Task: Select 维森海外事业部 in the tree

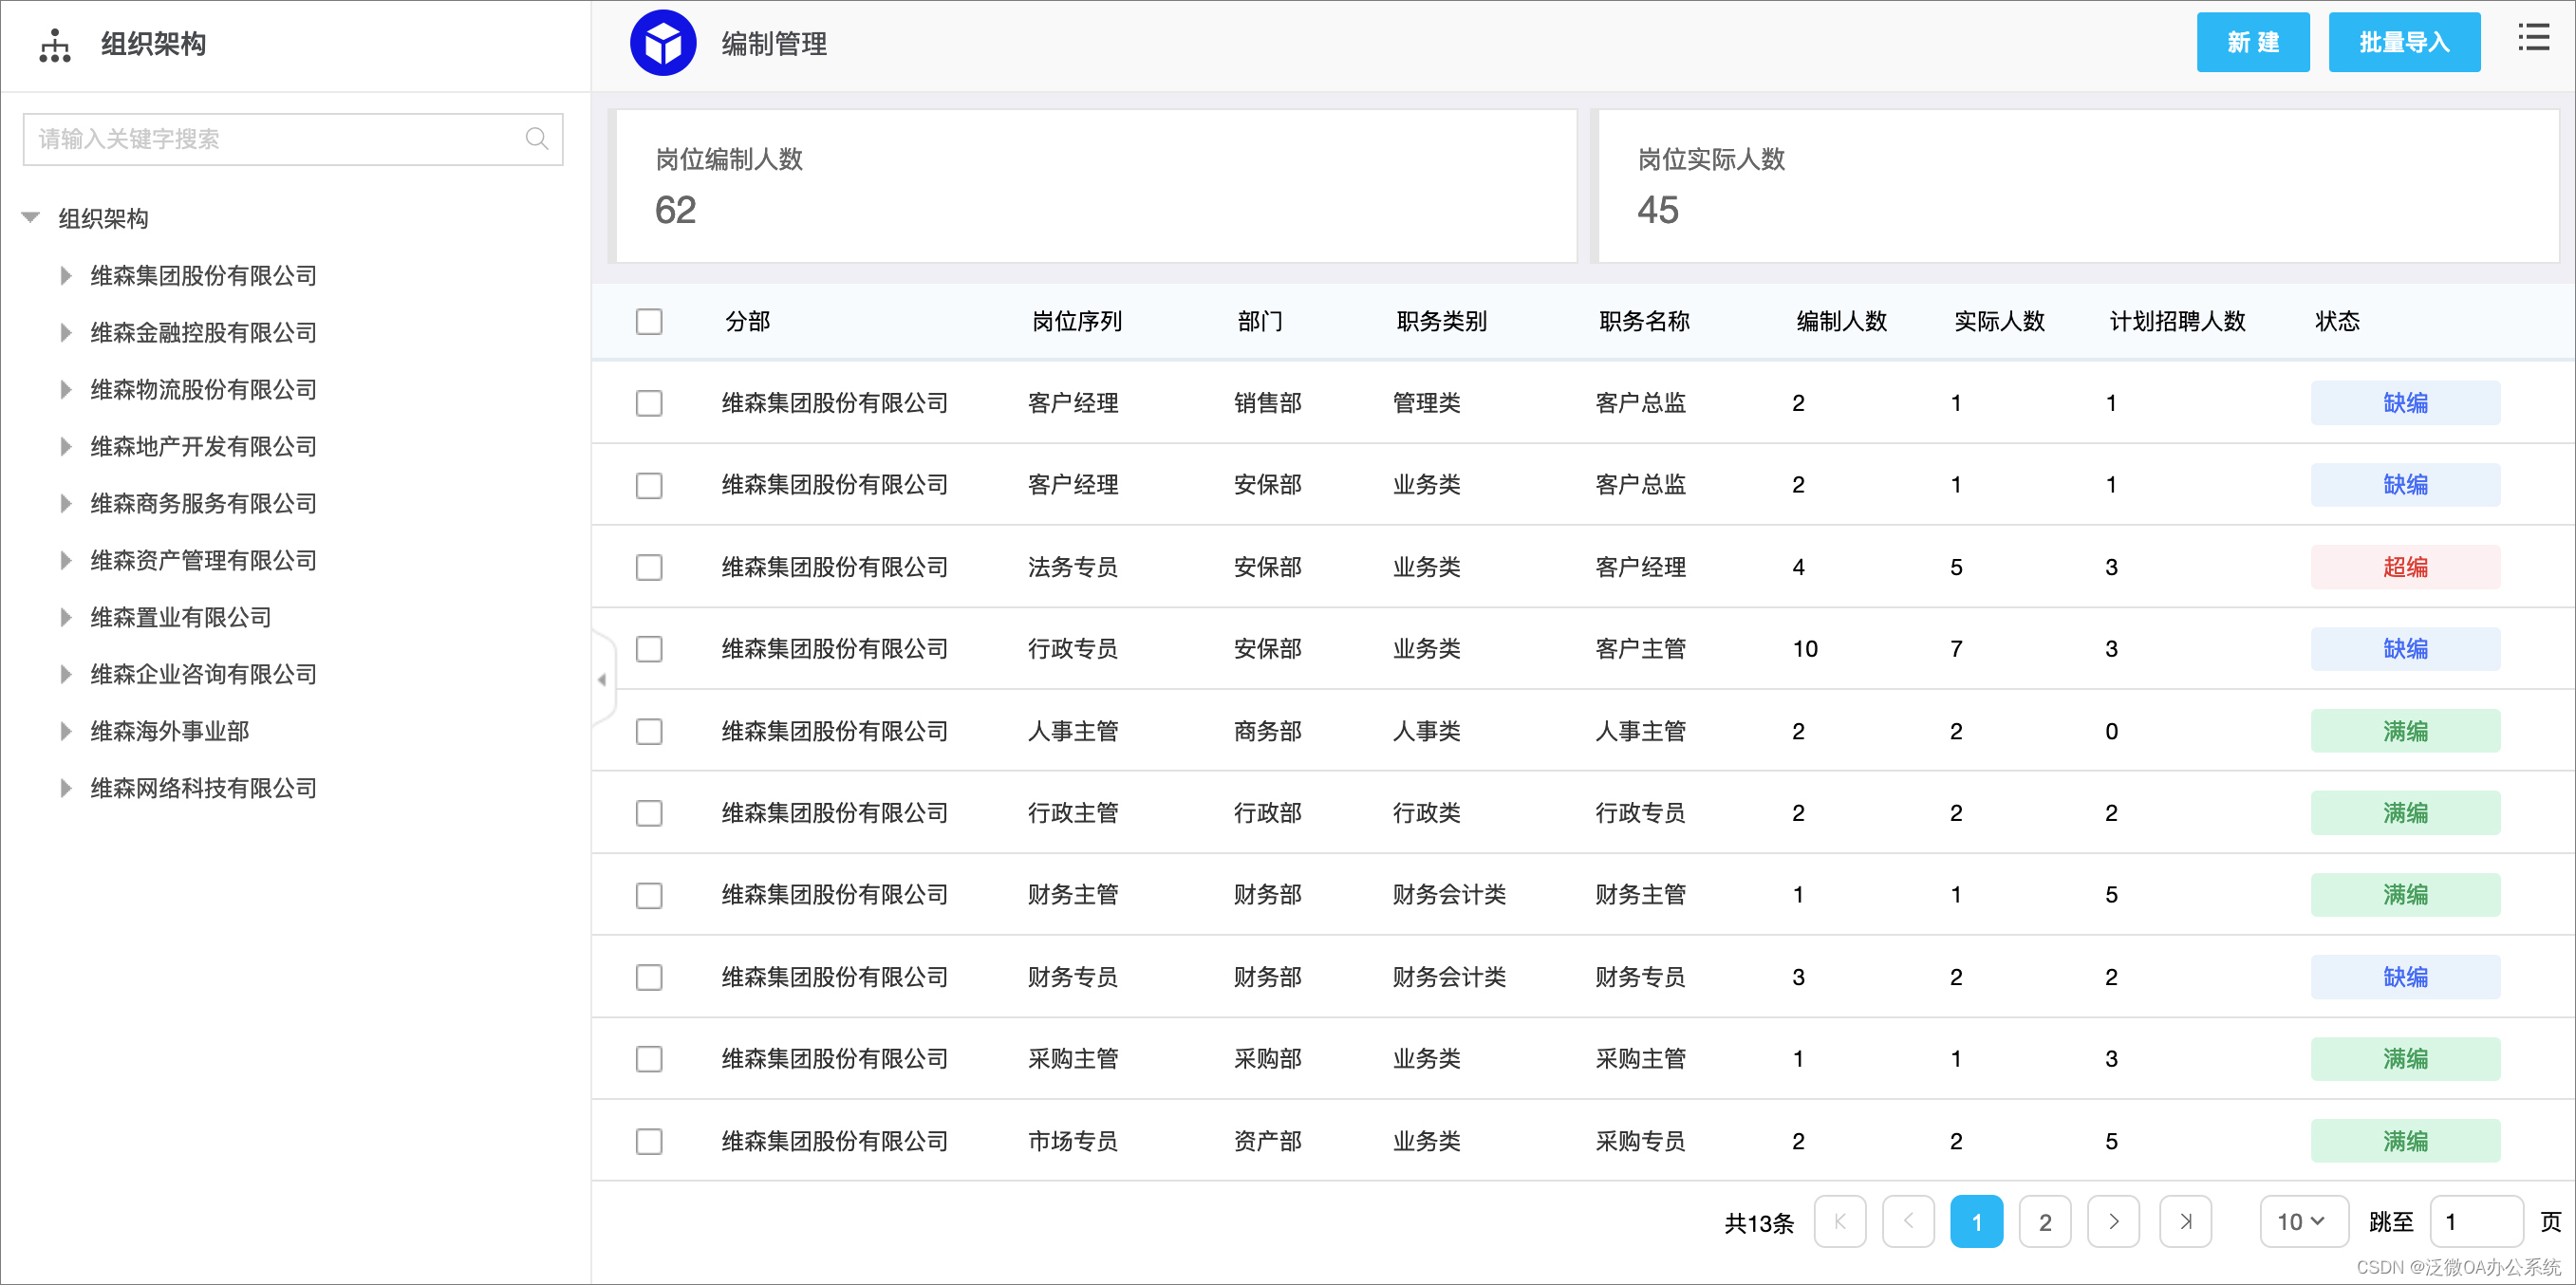Action: pos(170,731)
